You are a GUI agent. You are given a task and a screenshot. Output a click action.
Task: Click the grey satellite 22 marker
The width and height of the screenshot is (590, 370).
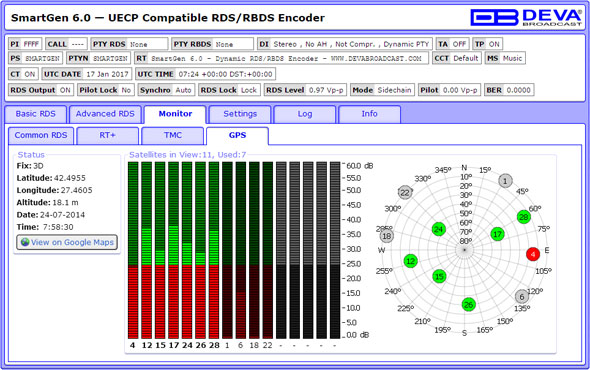tap(405, 193)
